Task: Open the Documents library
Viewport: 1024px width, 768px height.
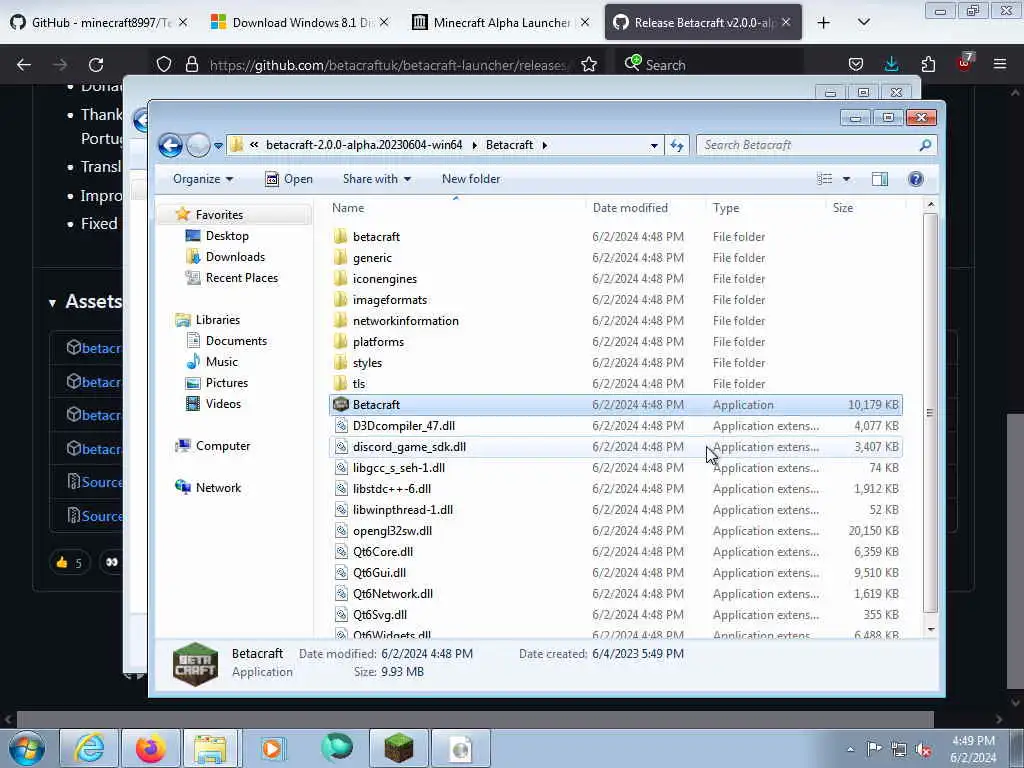Action: click(236, 341)
